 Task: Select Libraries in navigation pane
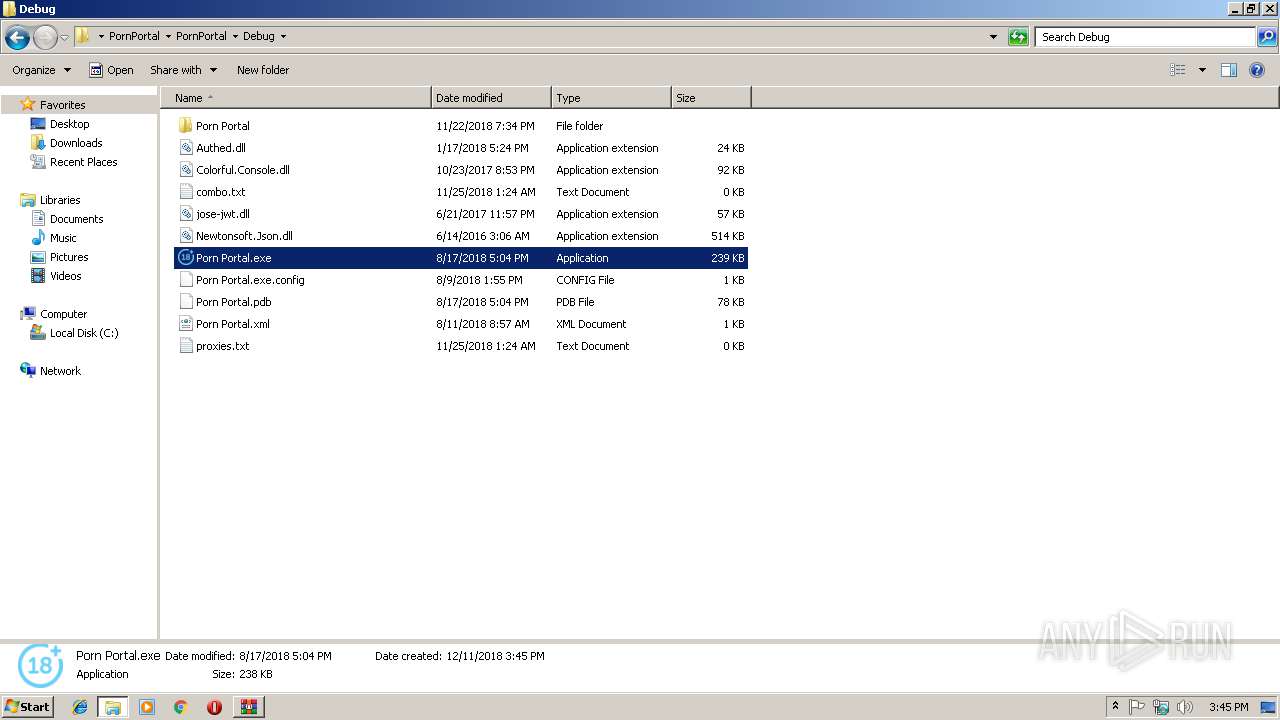[x=60, y=200]
